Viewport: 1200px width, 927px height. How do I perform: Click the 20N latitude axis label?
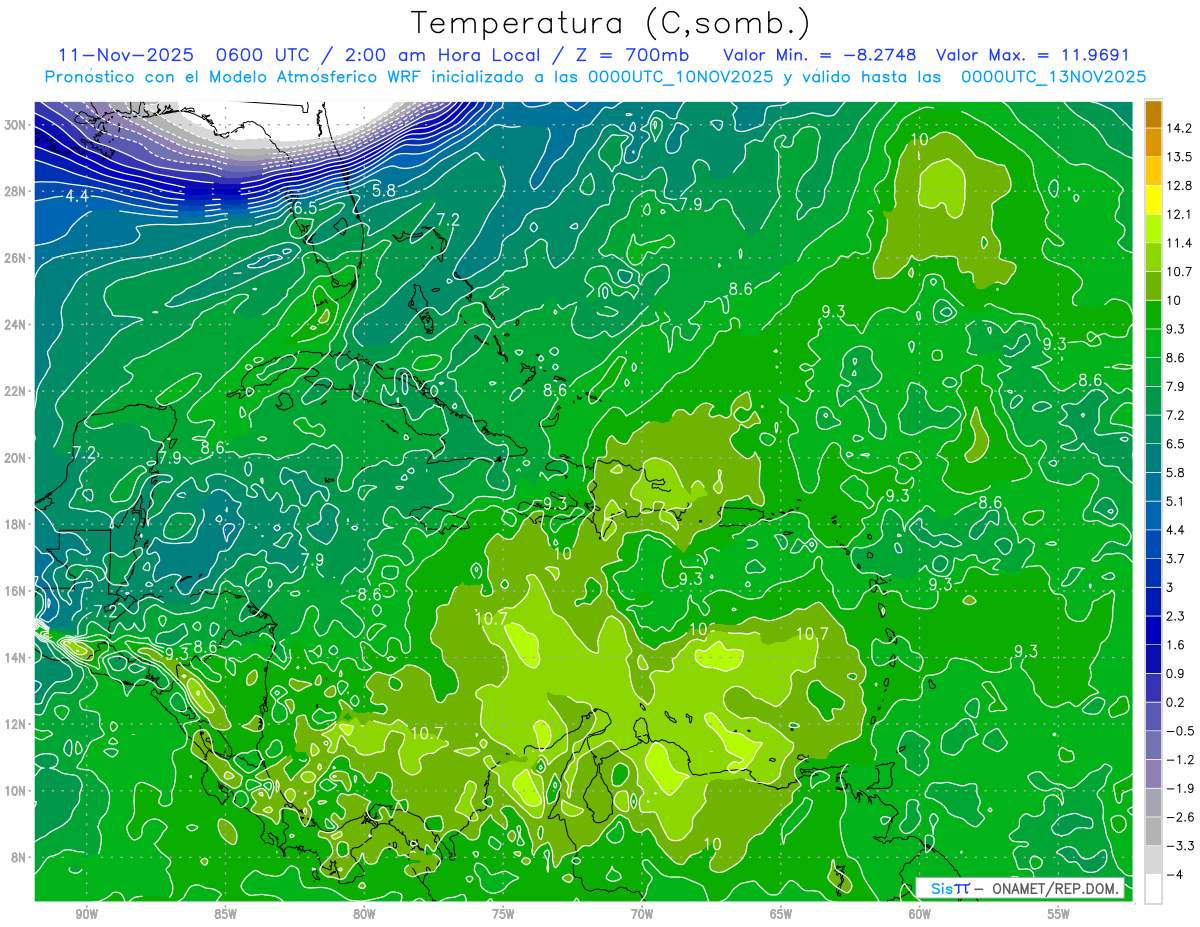tap(16, 458)
